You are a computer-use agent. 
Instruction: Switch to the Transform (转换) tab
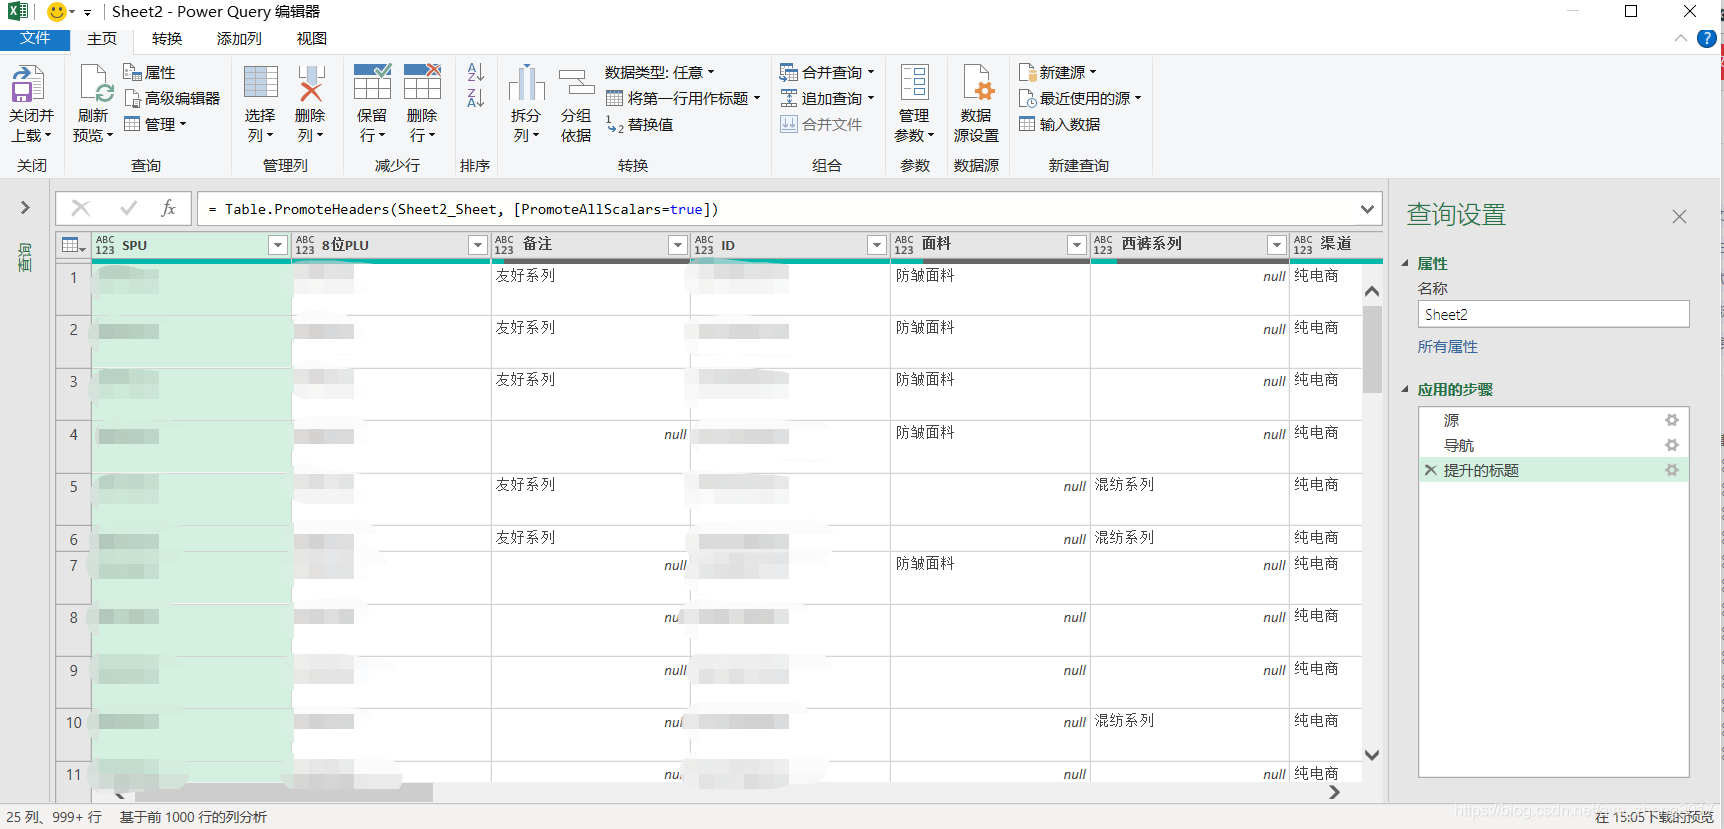tap(167, 39)
